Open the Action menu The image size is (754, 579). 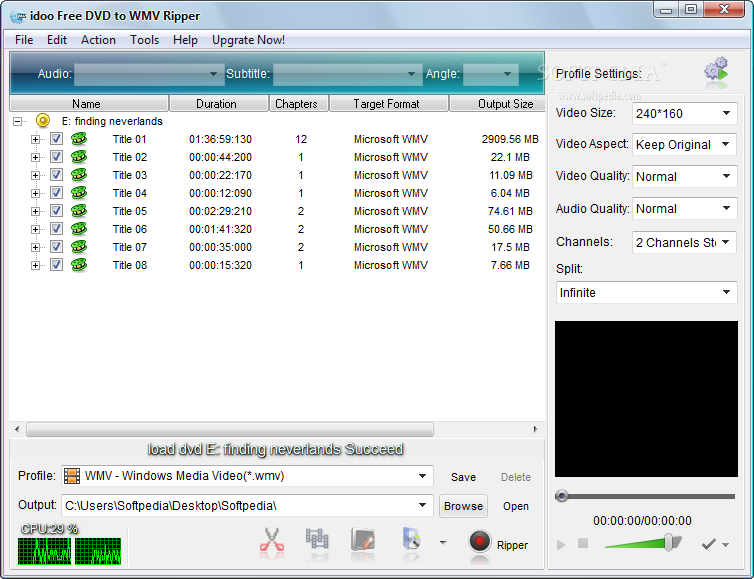pyautogui.click(x=98, y=40)
